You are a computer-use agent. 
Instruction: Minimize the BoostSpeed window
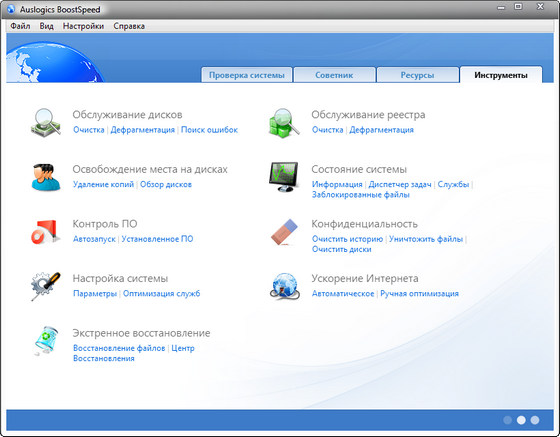[501, 7]
